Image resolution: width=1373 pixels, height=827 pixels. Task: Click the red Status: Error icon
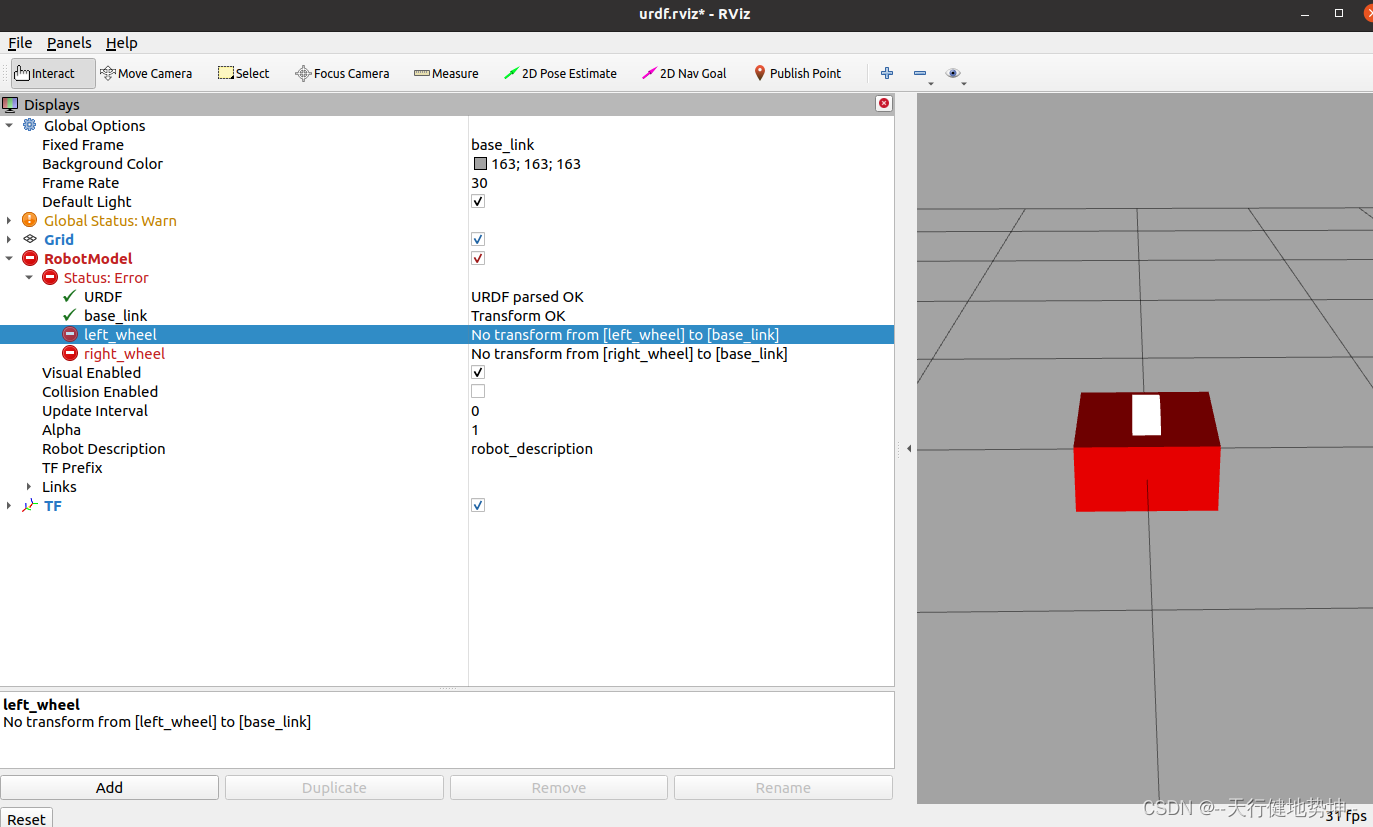point(49,278)
